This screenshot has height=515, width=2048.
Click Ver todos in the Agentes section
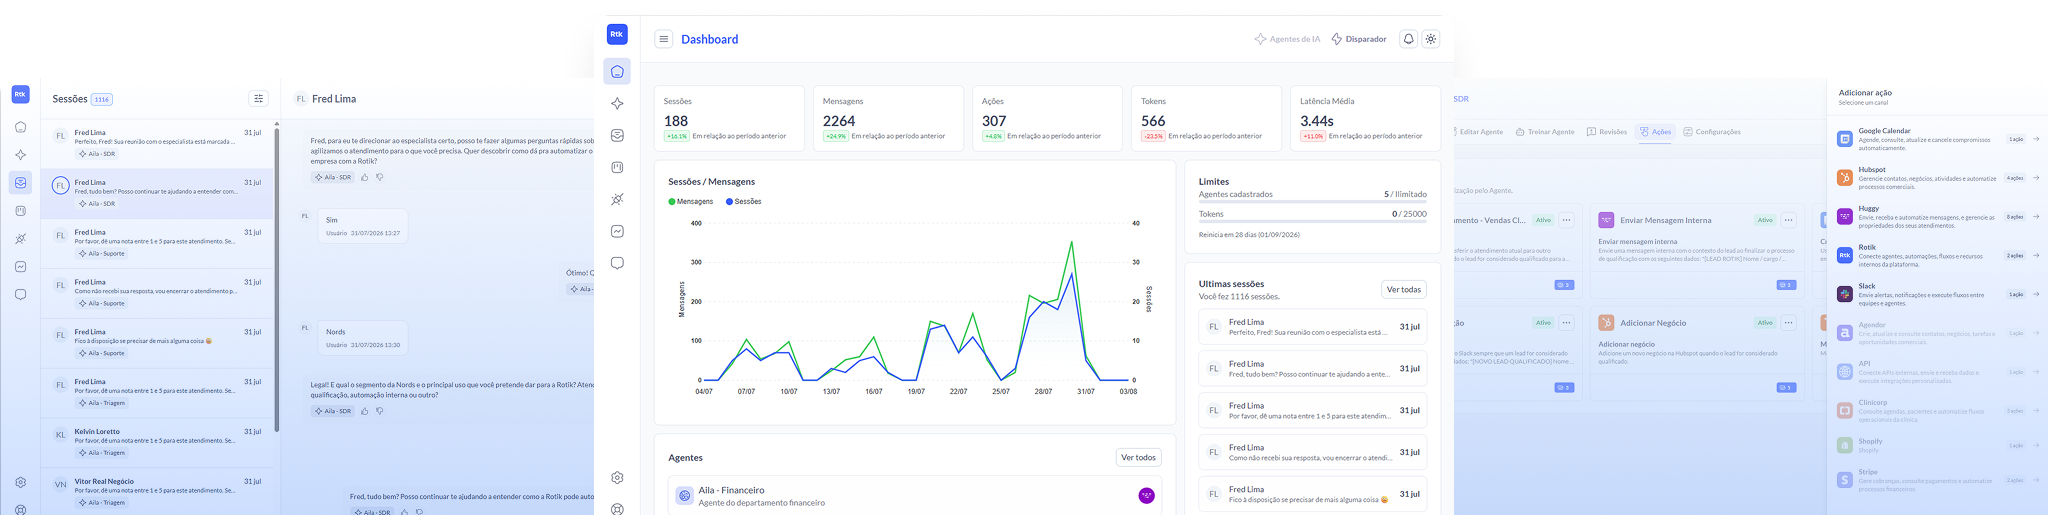pos(1138,457)
